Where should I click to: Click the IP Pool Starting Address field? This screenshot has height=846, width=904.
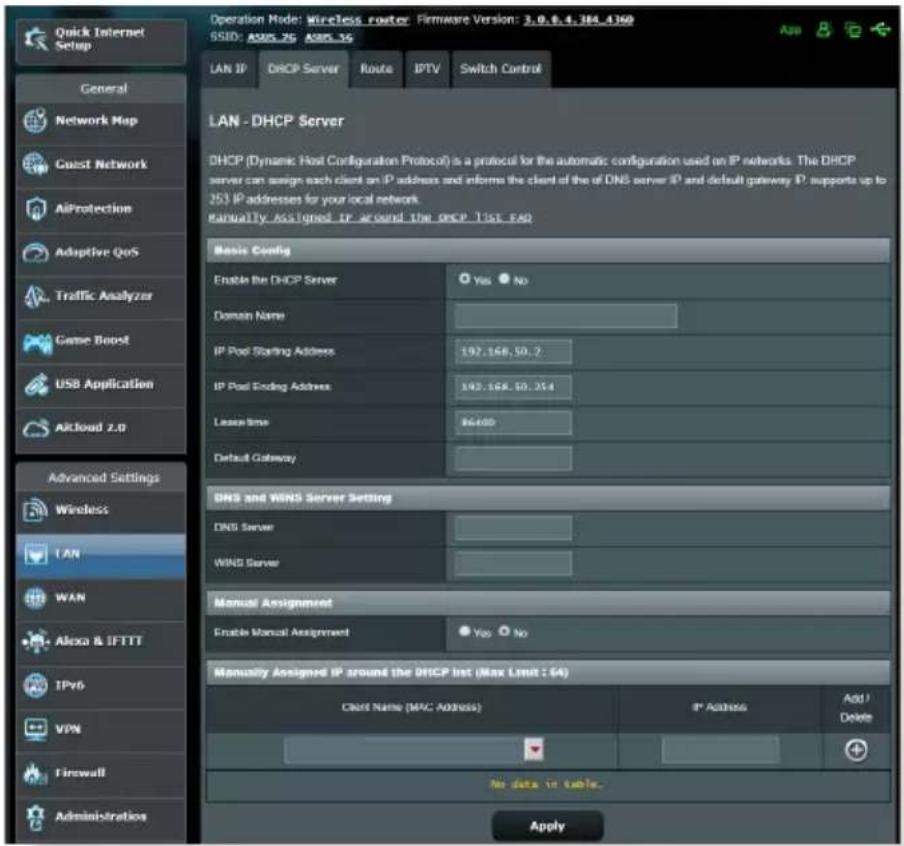click(513, 351)
